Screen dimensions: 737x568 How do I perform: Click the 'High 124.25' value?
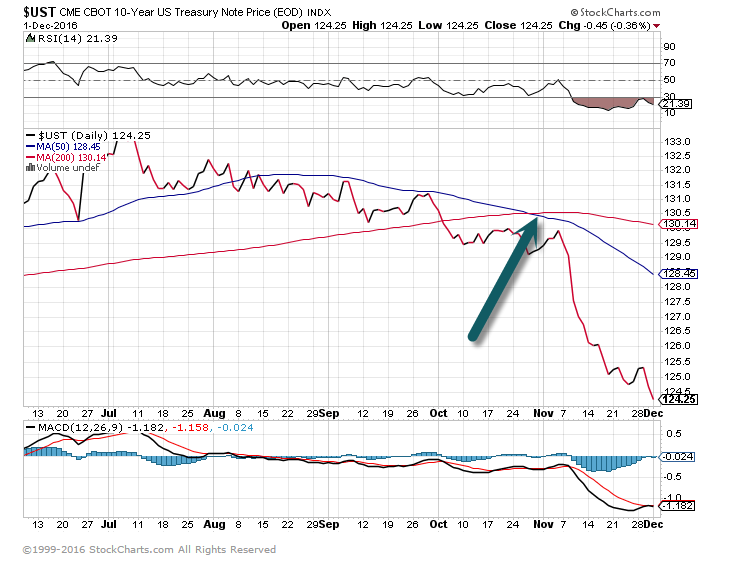(382, 25)
